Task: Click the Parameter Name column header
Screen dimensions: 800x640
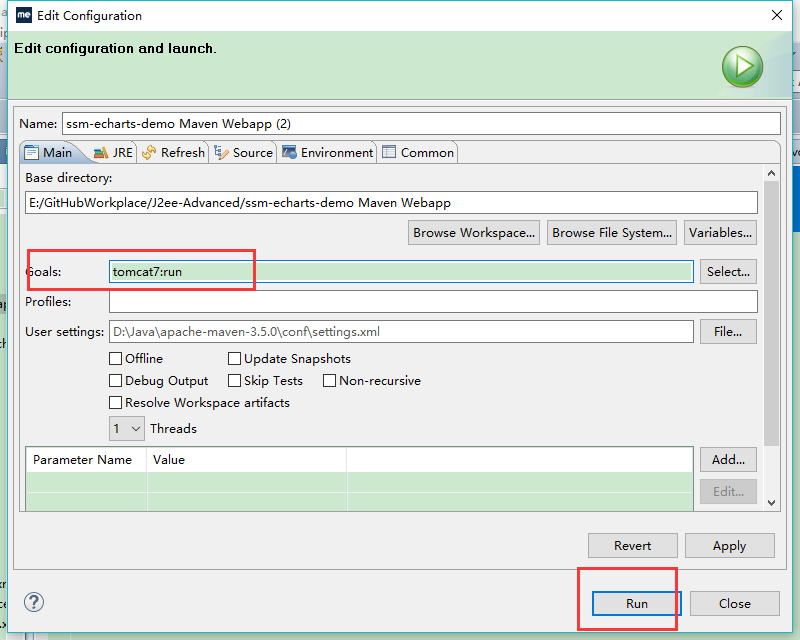Action: [x=86, y=460]
